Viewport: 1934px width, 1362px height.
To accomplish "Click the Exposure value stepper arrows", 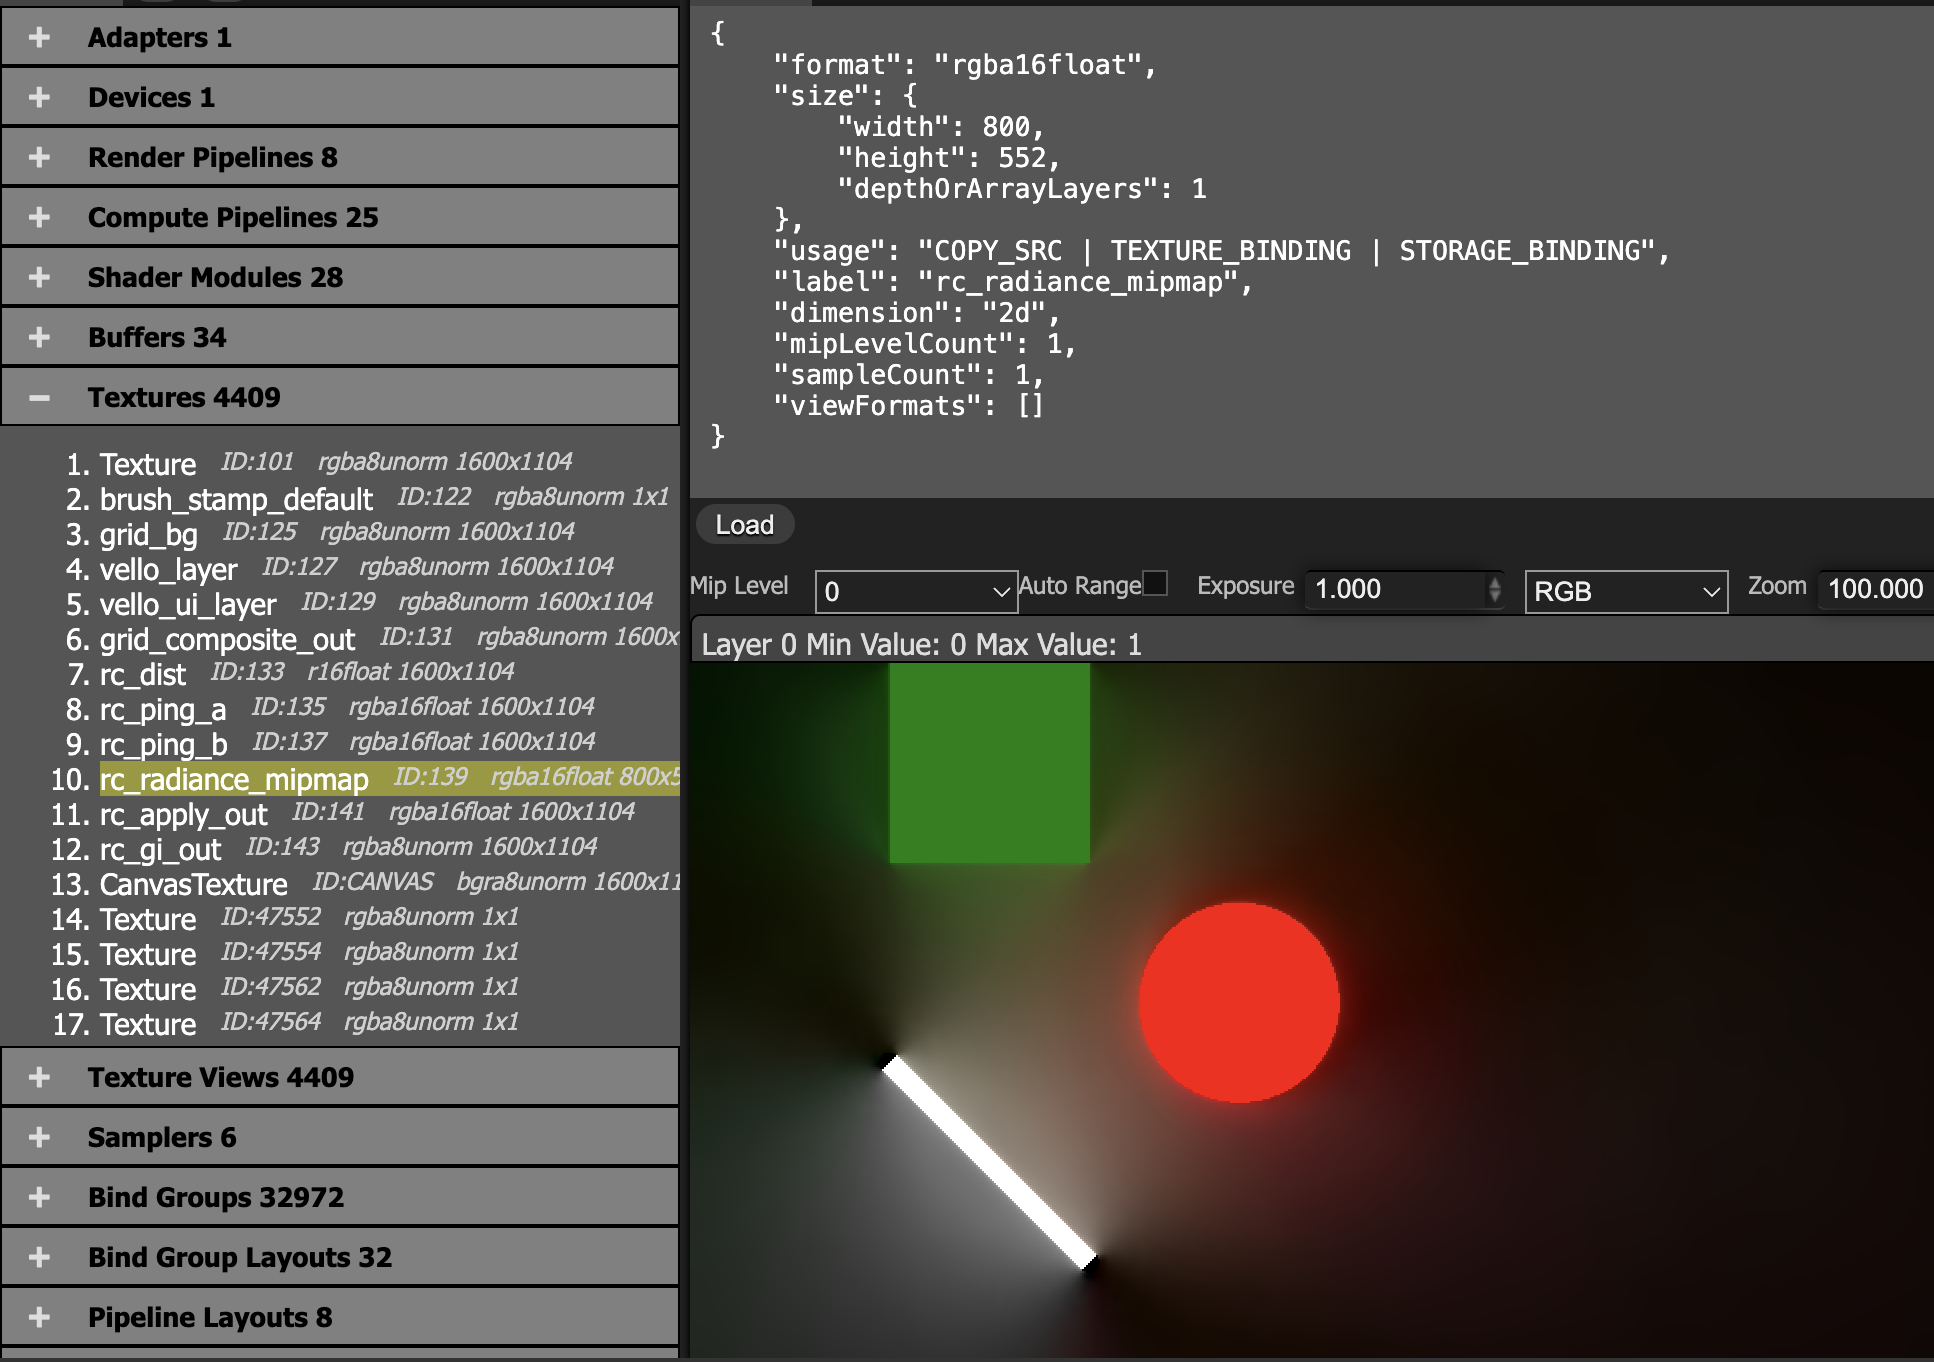I will pos(1494,589).
